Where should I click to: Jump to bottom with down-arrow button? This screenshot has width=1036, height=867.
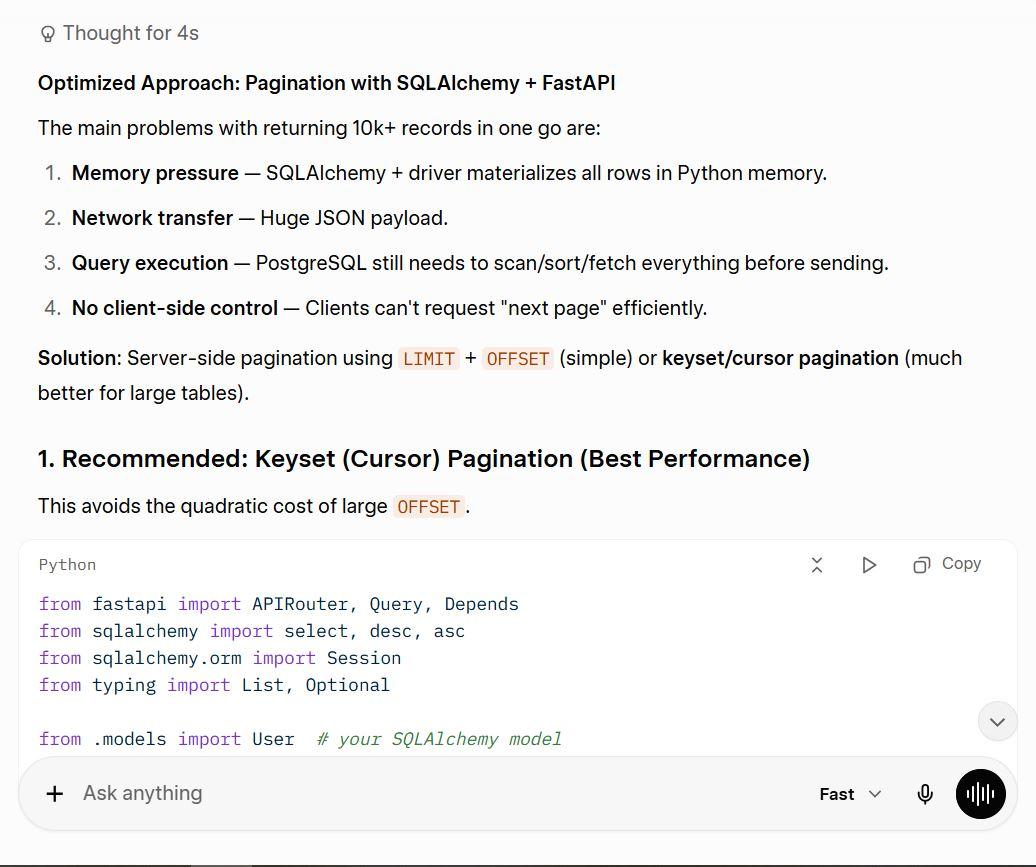click(997, 722)
